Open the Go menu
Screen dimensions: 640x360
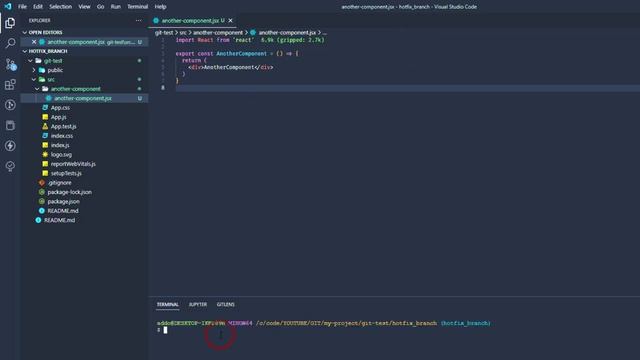100,7
